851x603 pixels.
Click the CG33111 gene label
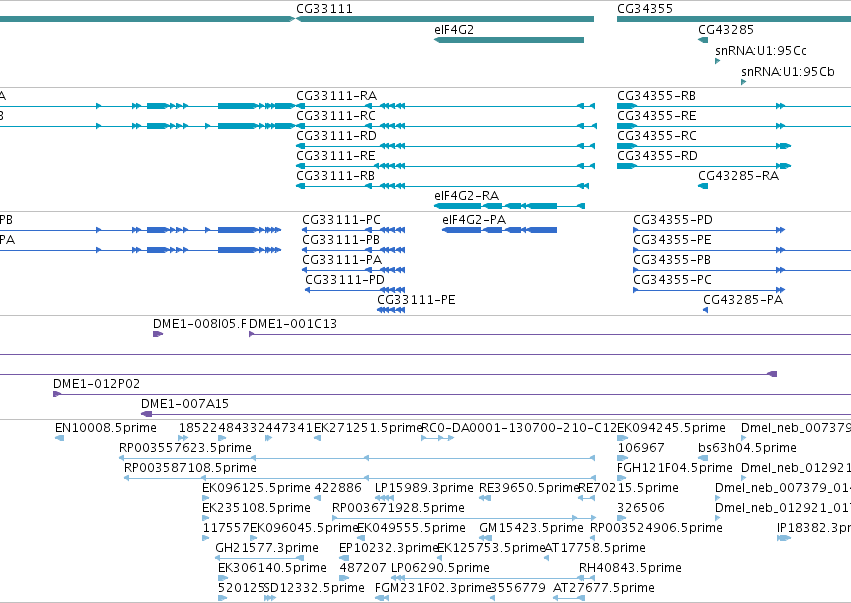pos(324,9)
